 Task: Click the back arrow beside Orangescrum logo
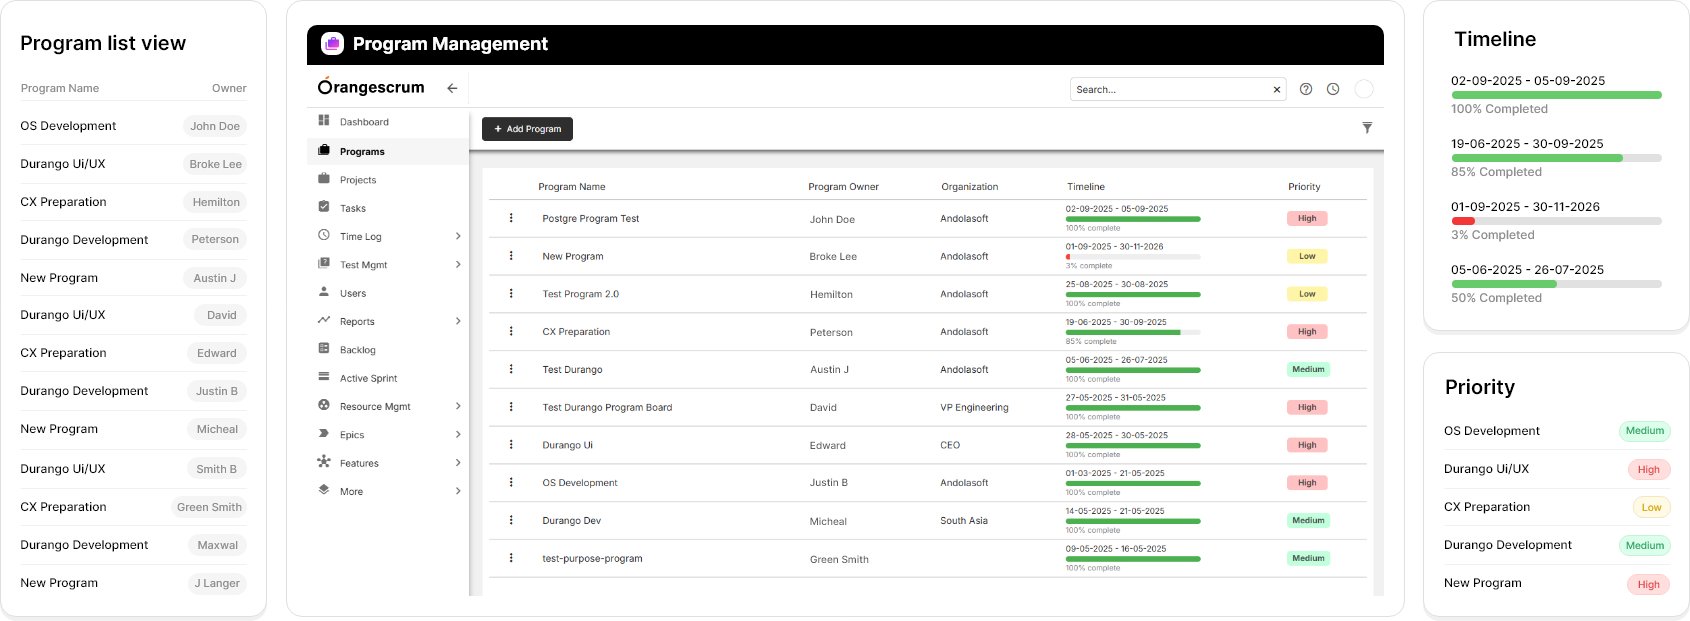[x=452, y=88]
